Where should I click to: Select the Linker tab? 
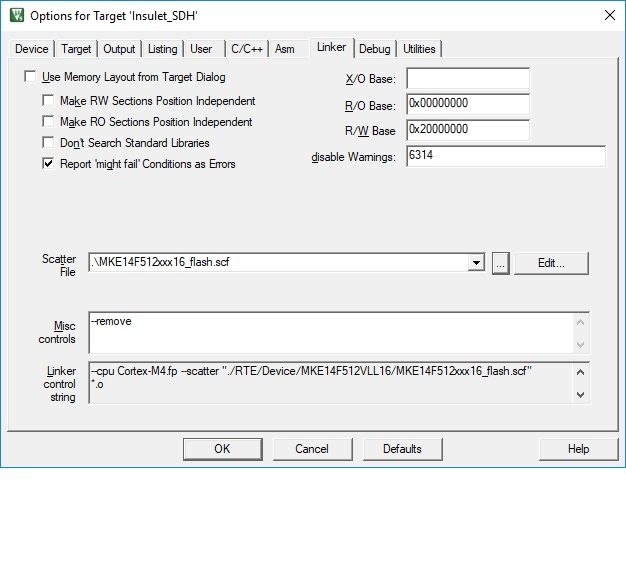pyautogui.click(x=331, y=48)
